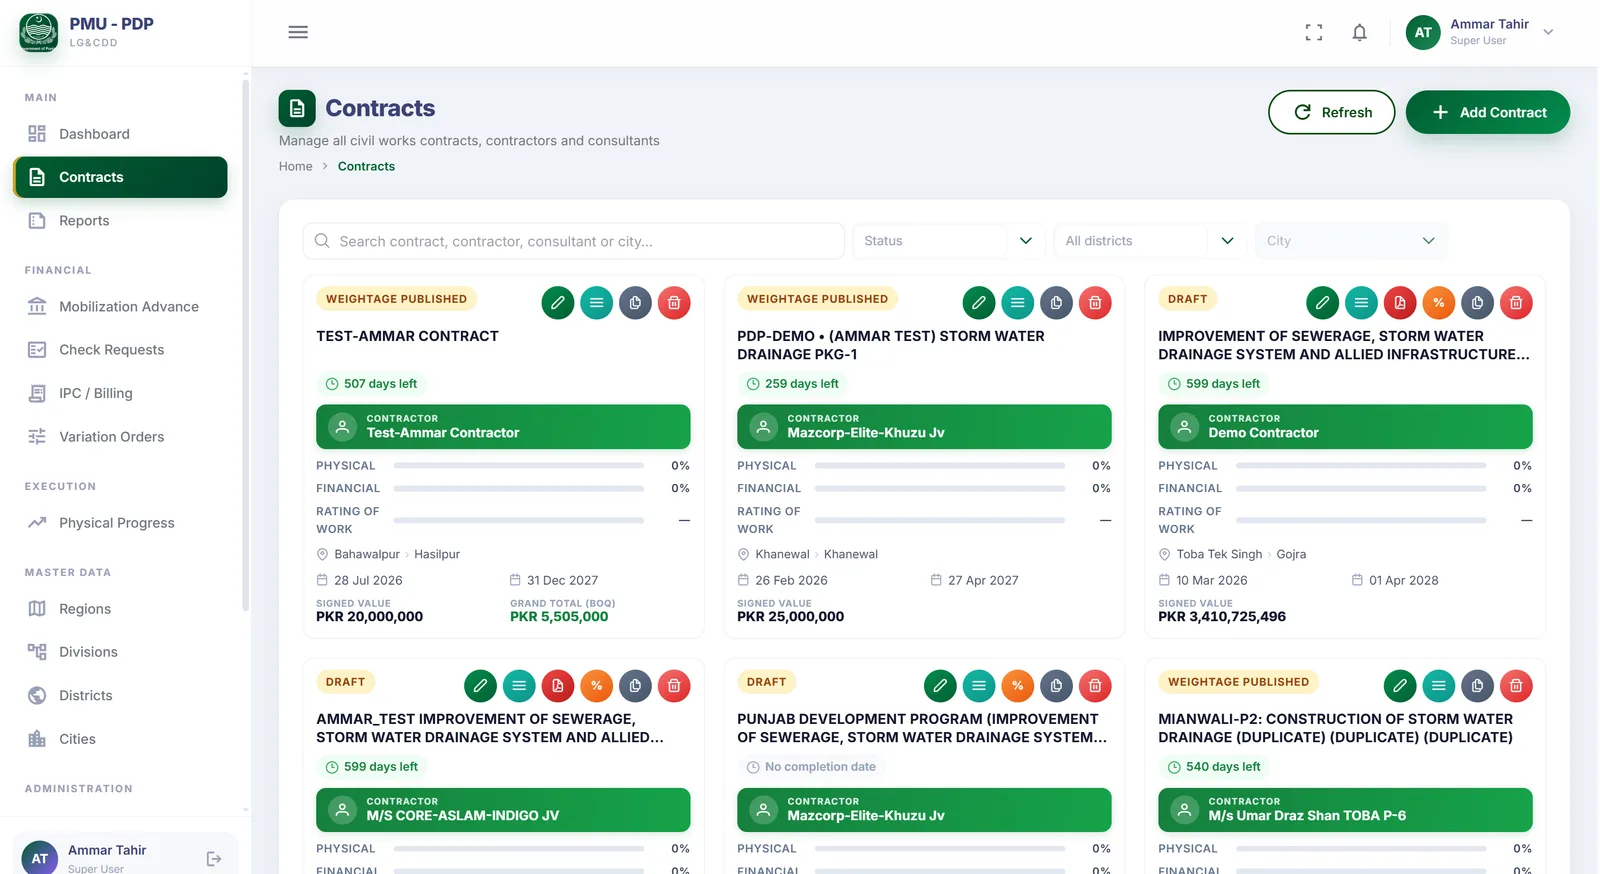
Task: Open Reports from the sidebar
Action: [120, 221]
